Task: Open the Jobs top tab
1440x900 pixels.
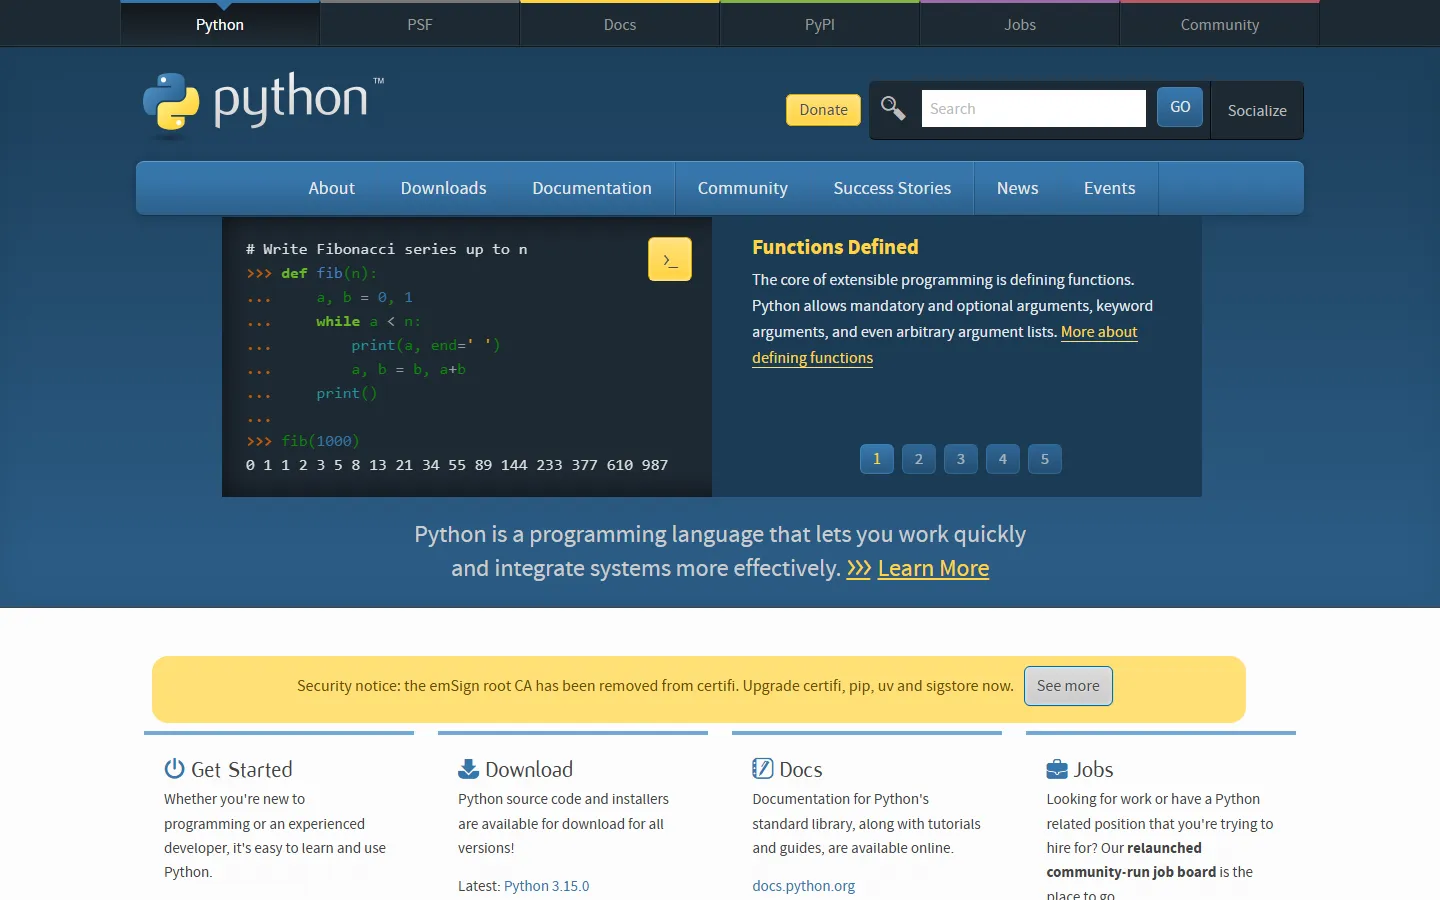Action: [x=1020, y=24]
